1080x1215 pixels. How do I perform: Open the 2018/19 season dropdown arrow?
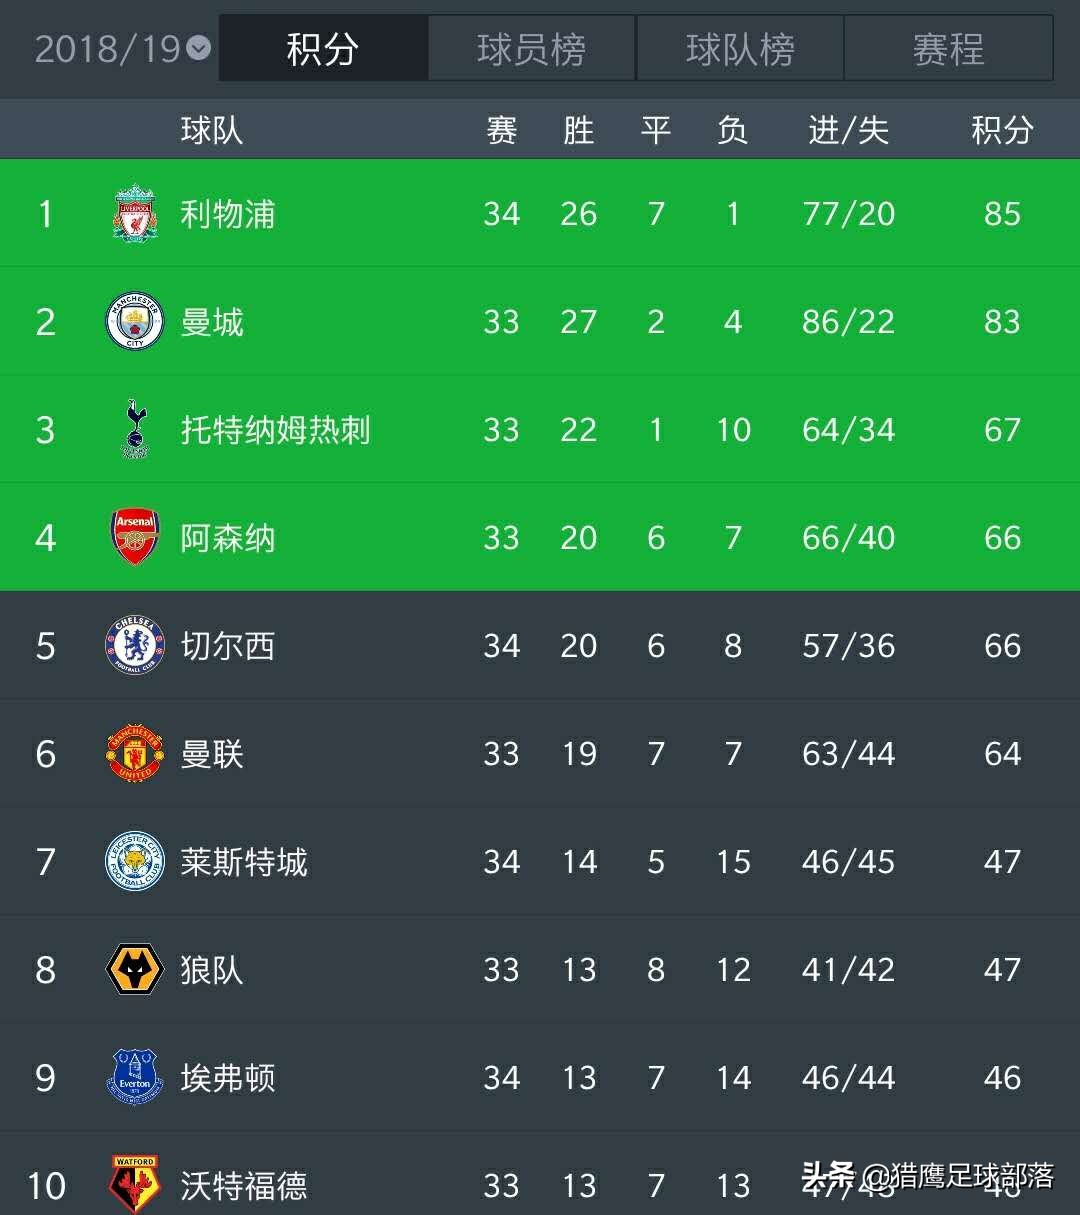coord(199,48)
